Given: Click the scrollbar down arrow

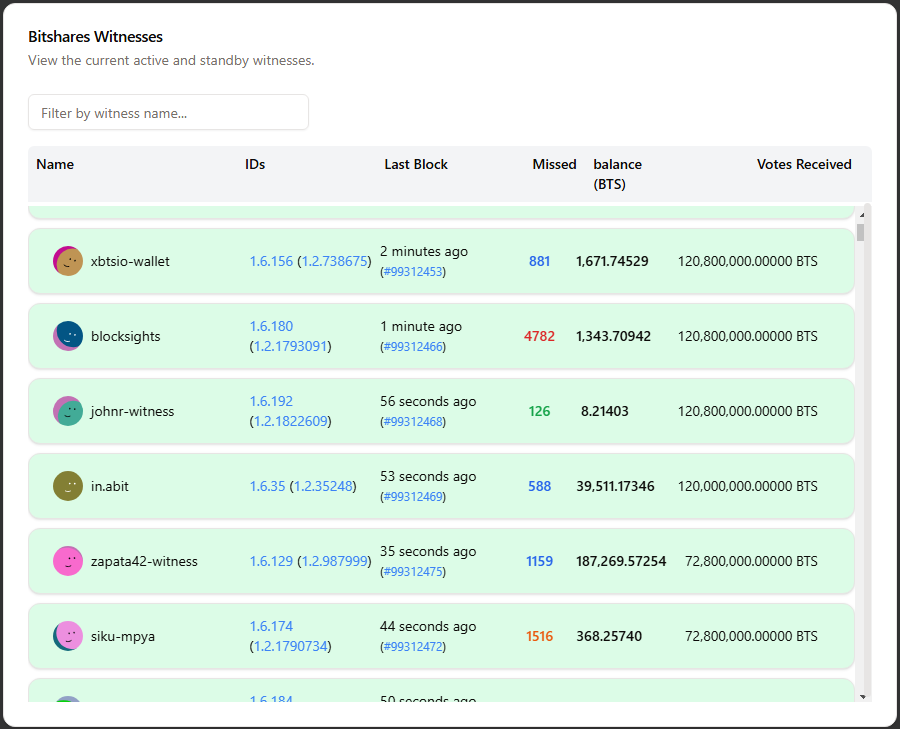Looking at the screenshot, I should point(862,697).
